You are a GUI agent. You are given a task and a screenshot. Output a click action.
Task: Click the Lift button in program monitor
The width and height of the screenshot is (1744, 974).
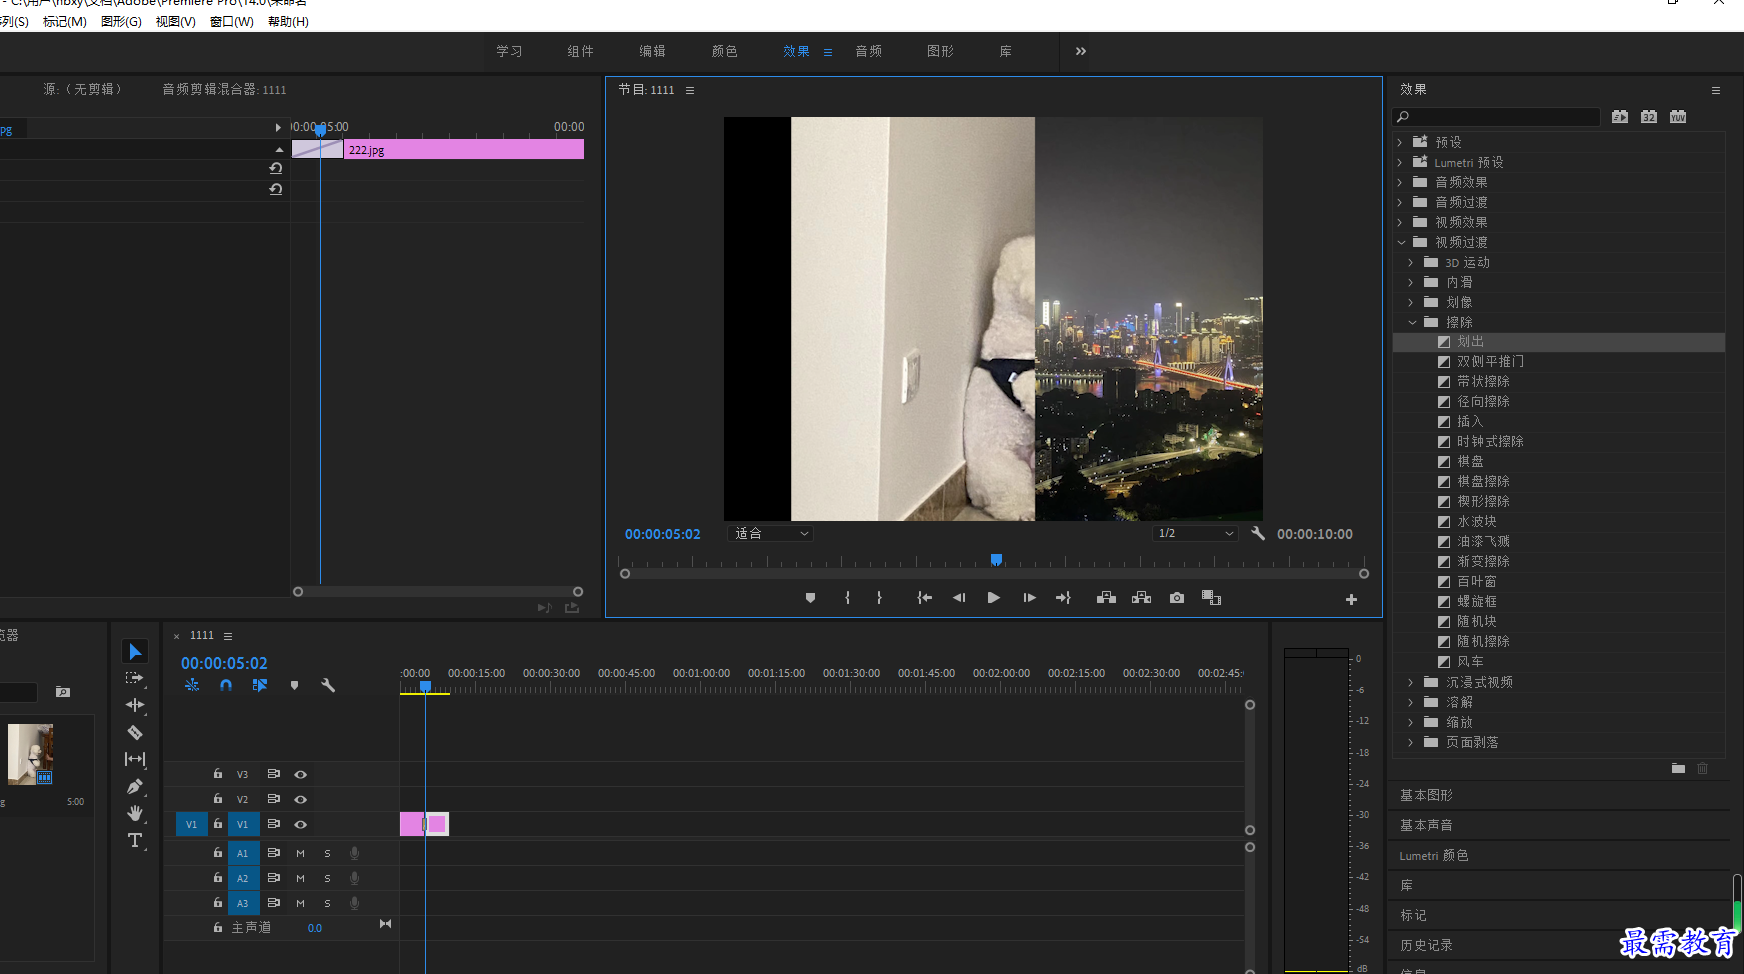coord(1106,598)
